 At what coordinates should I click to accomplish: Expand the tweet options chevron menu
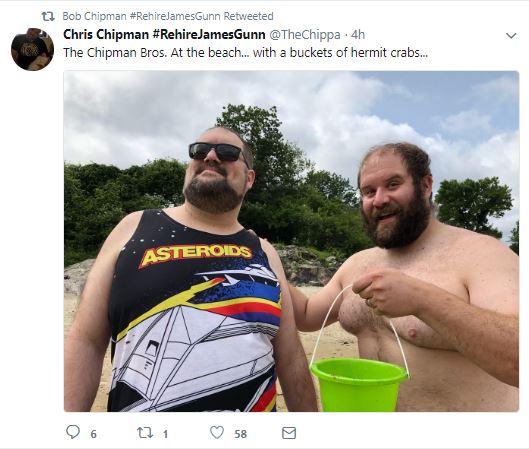click(x=511, y=35)
